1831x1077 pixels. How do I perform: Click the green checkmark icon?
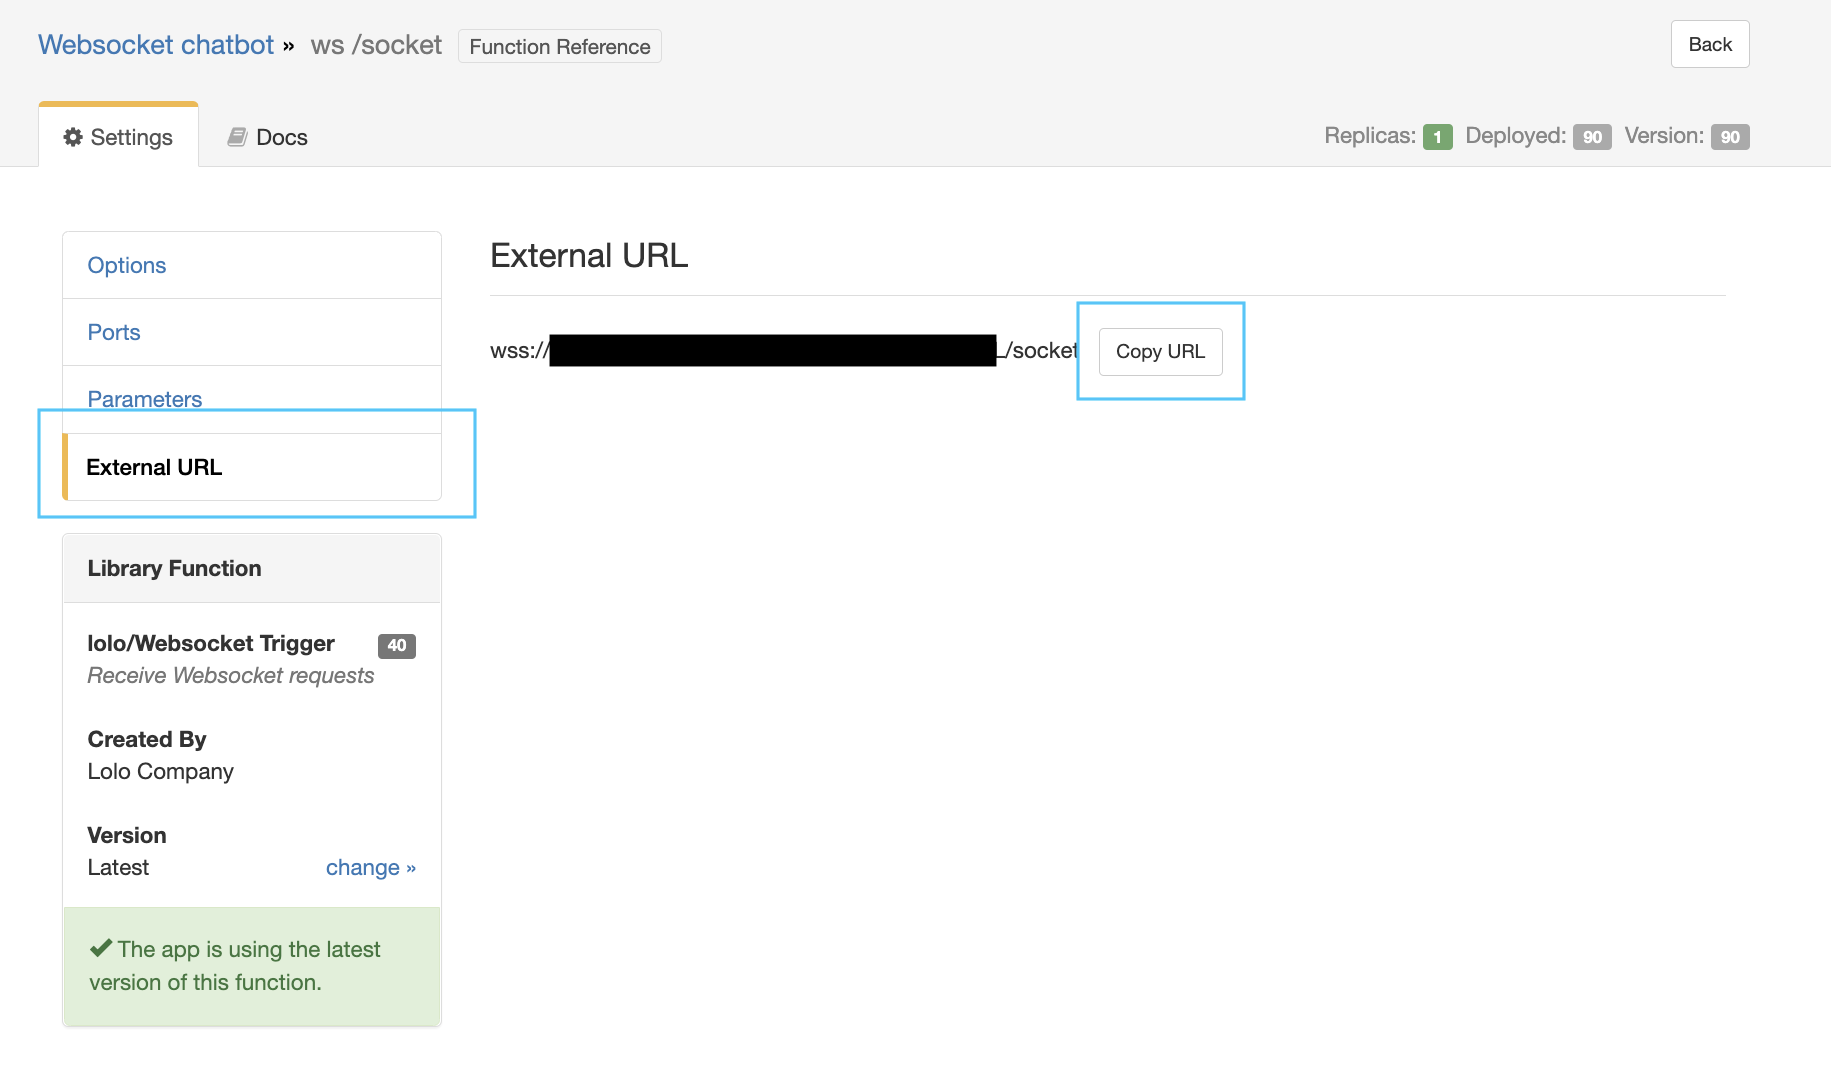(x=101, y=948)
